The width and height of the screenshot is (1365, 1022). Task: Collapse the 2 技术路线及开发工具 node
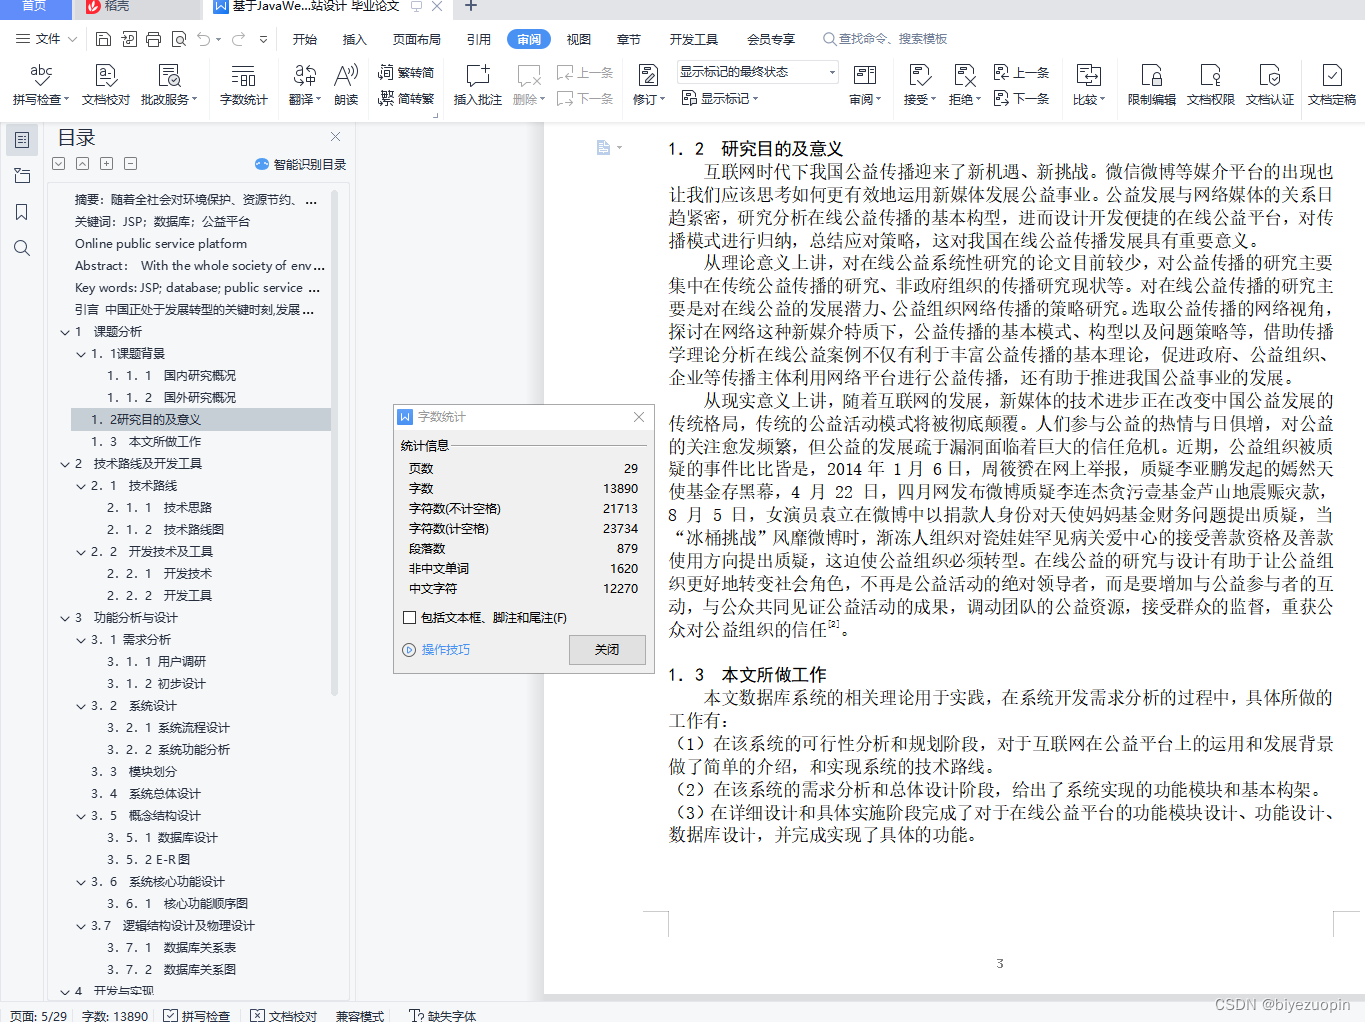pos(65,464)
